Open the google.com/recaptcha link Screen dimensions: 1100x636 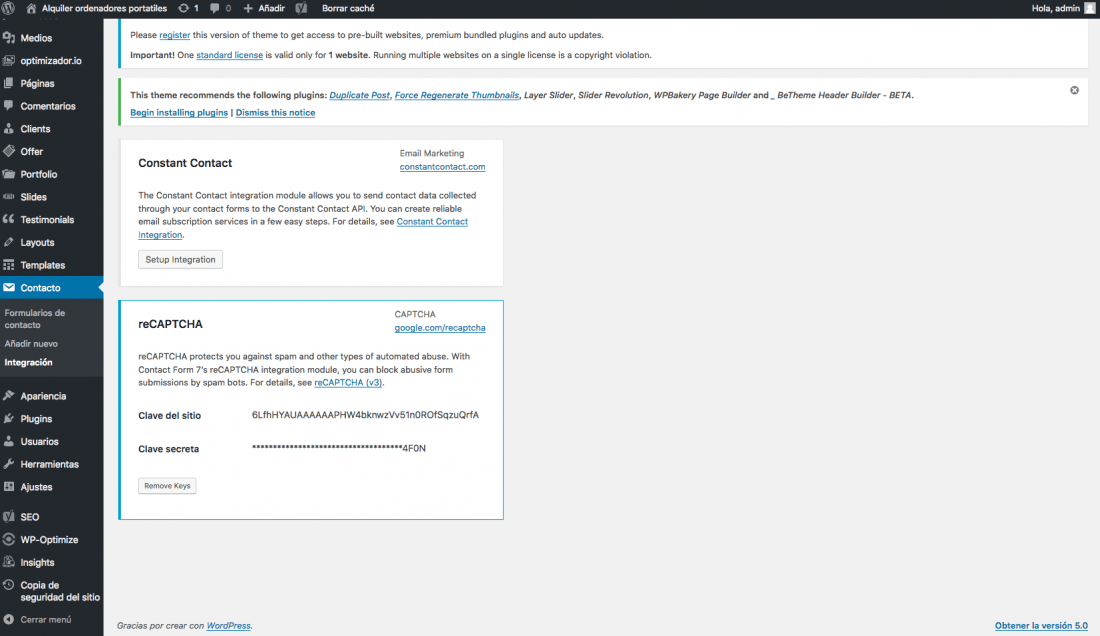pos(440,328)
